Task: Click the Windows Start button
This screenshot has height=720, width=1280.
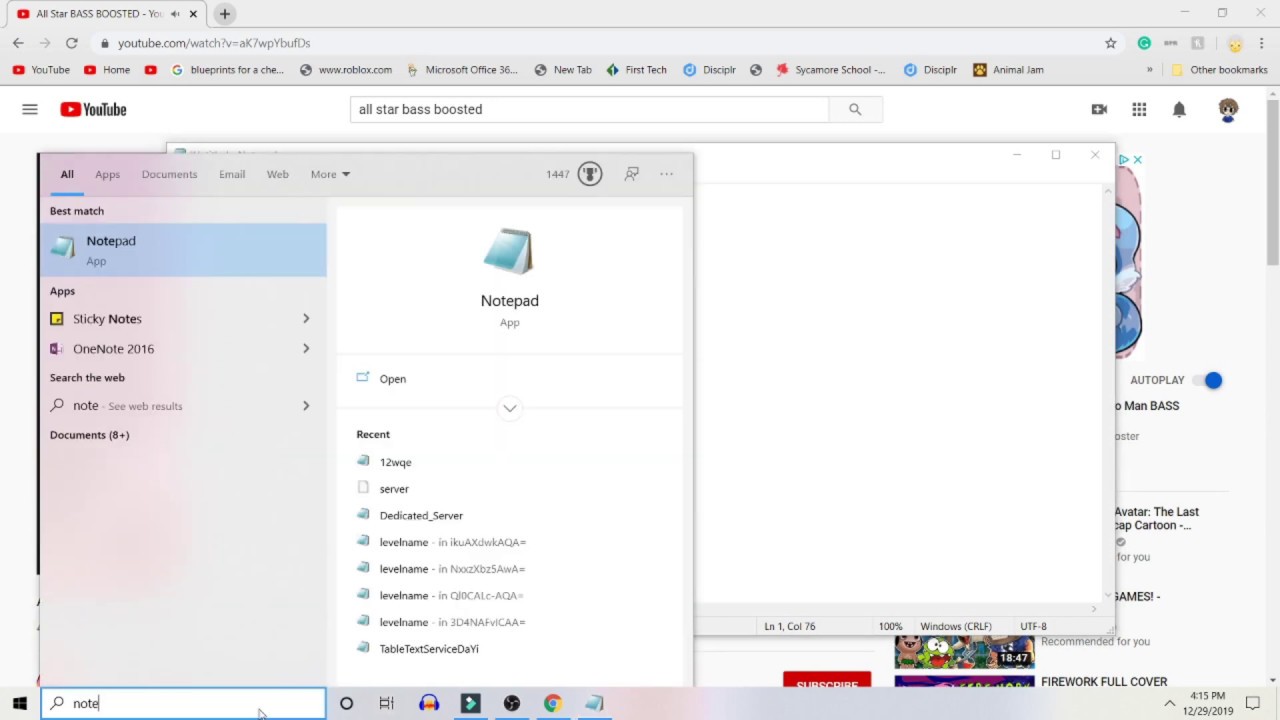Action: point(19,703)
